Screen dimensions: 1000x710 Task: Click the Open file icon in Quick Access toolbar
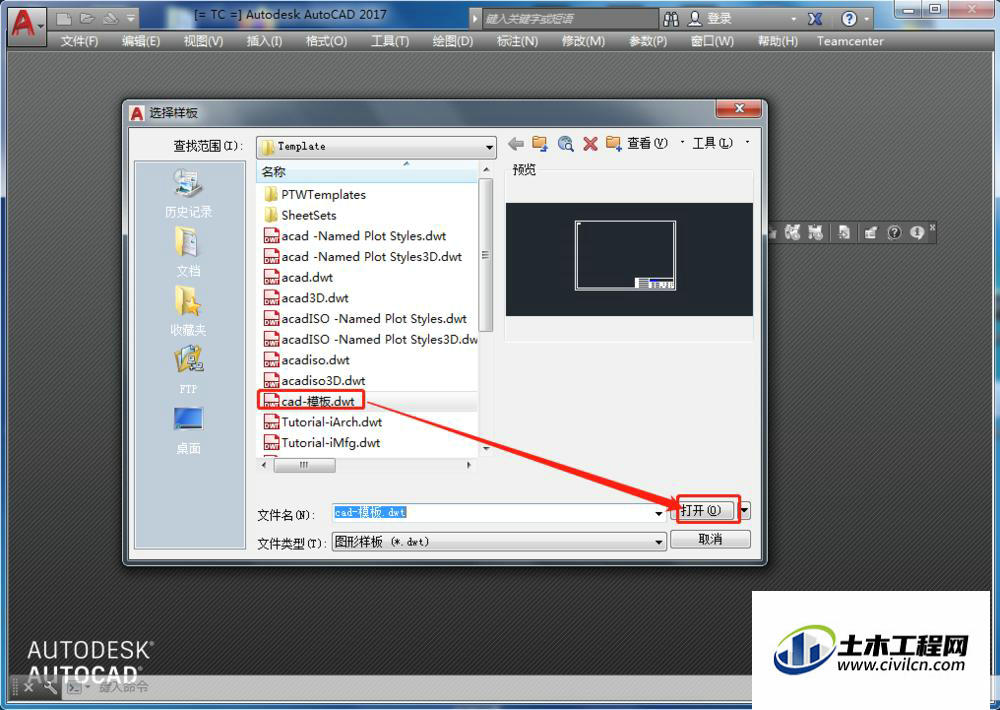point(87,18)
